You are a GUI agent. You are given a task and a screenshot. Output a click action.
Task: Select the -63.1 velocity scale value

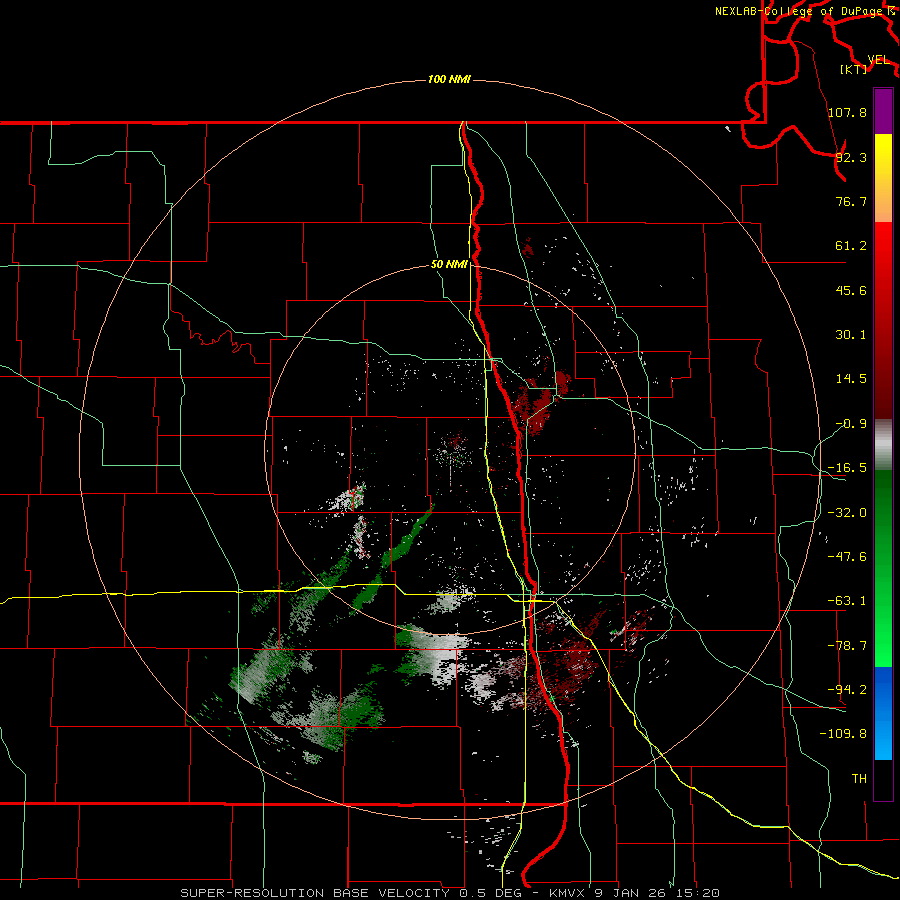pyautogui.click(x=847, y=601)
